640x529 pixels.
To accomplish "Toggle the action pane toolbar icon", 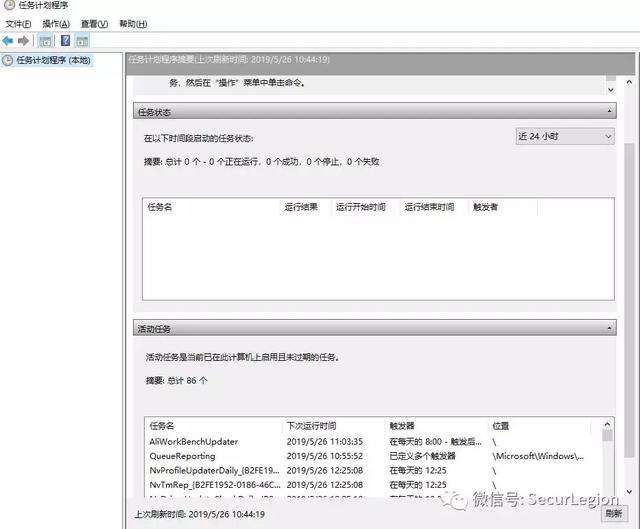I will (x=82, y=41).
